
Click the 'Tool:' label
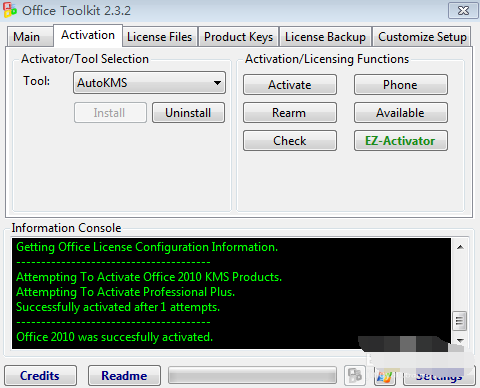(36, 81)
